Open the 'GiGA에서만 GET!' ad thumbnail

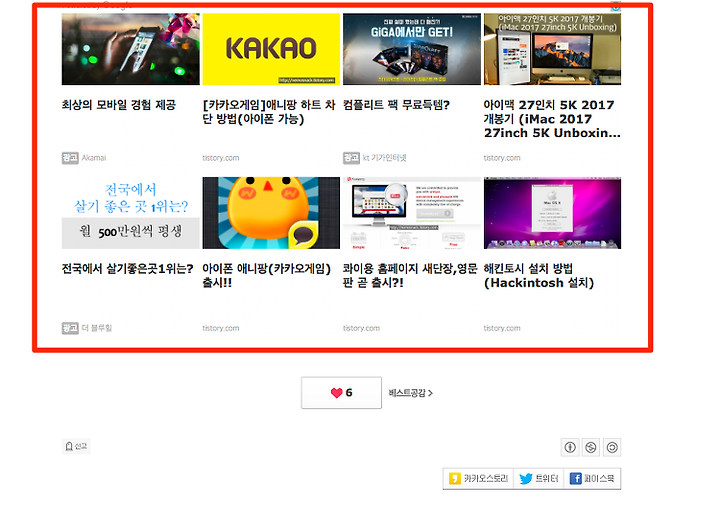411,49
